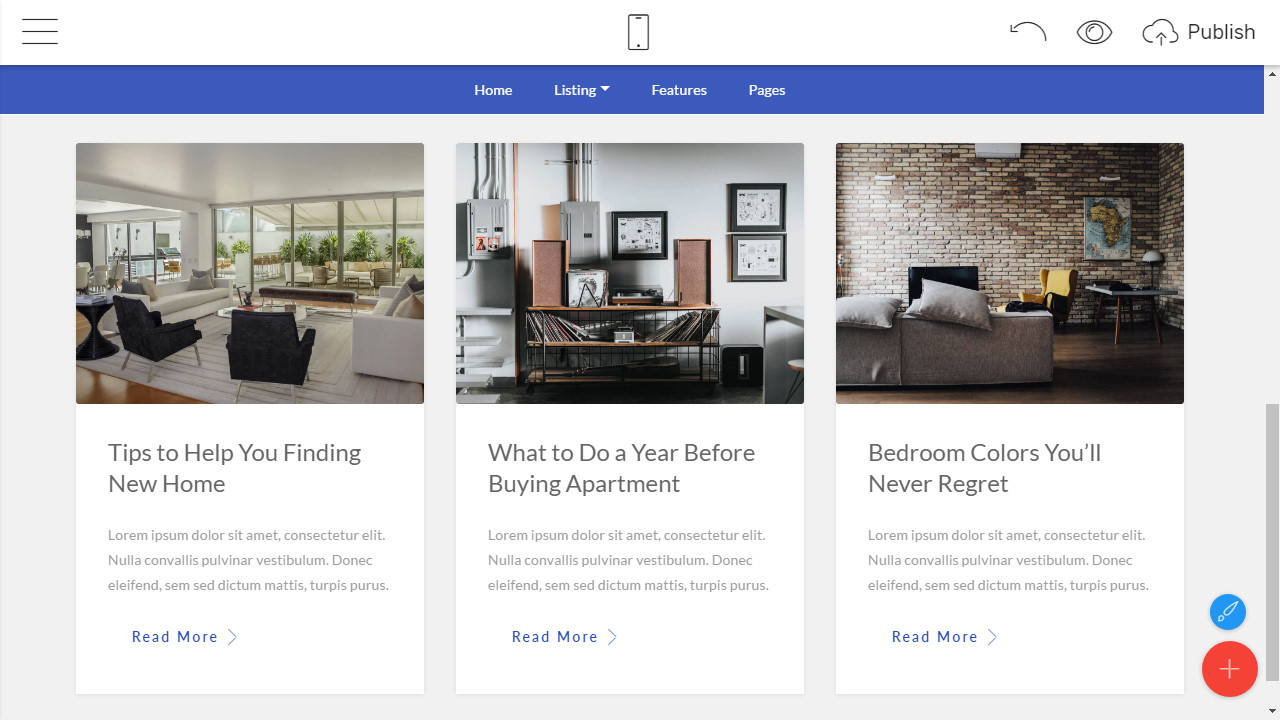Toggle the preview eye icon
The width and height of the screenshot is (1280, 720).
(1094, 32)
